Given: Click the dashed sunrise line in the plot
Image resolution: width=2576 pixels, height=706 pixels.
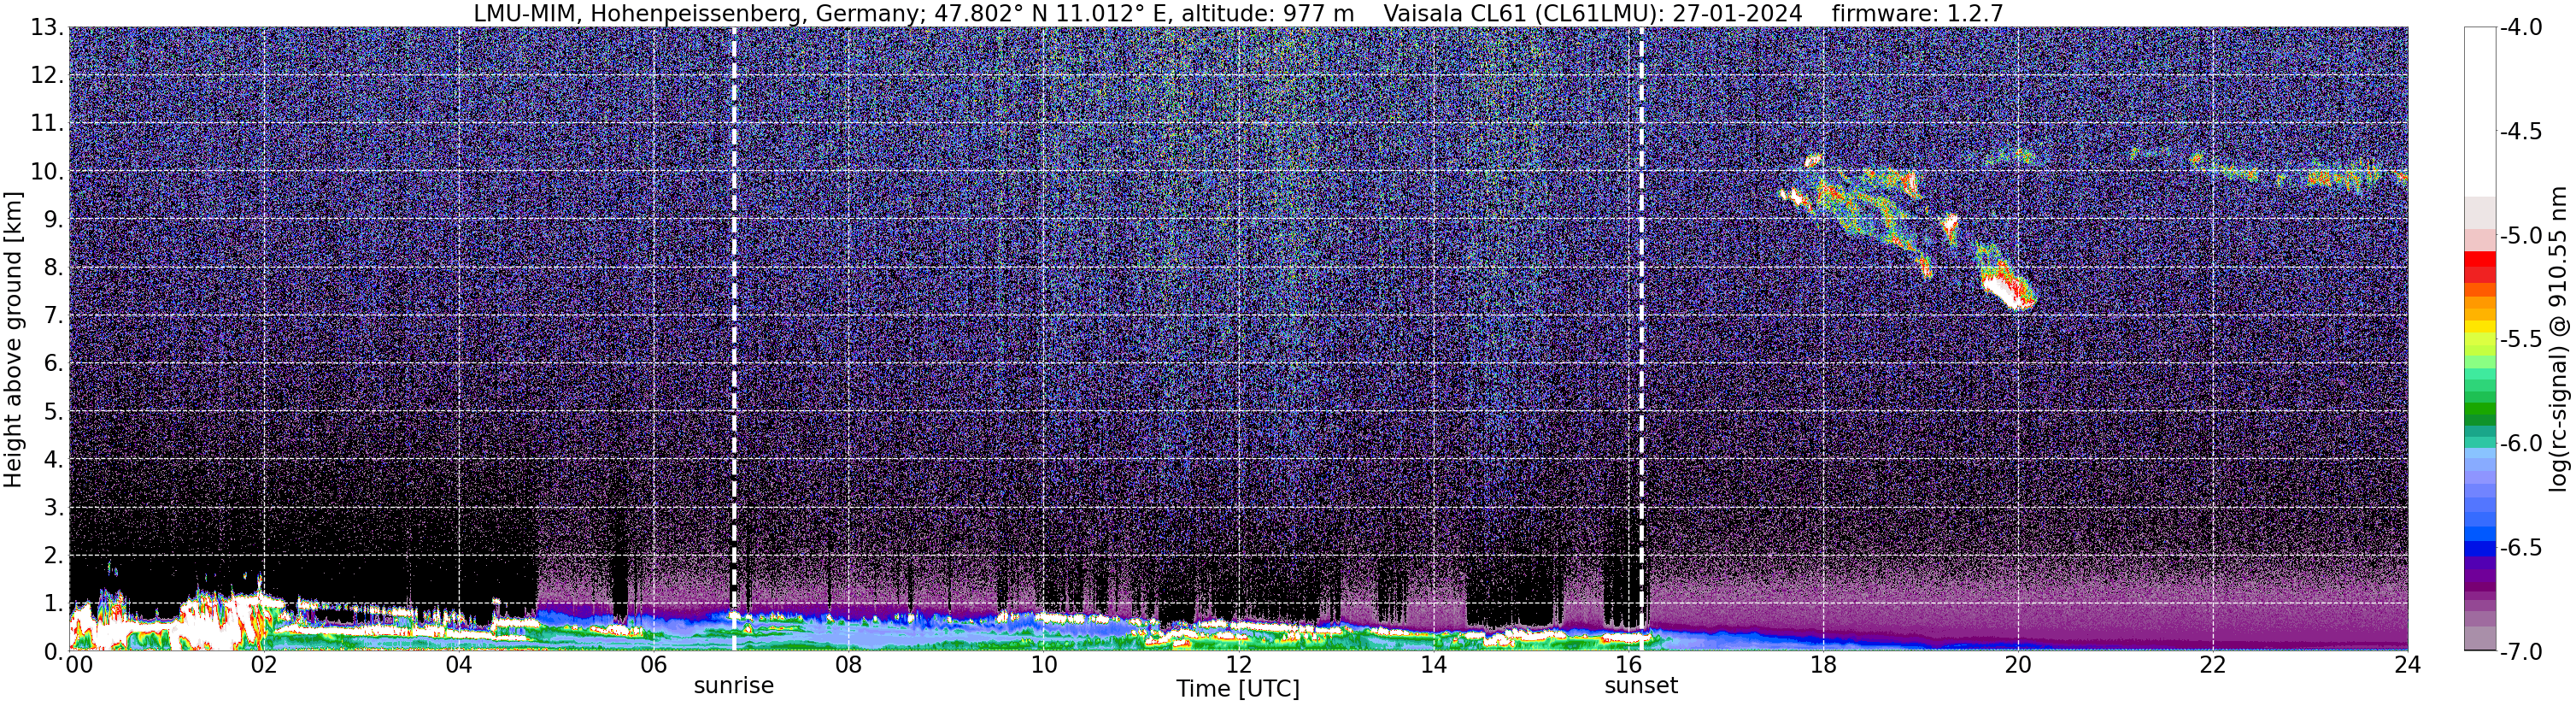Looking at the screenshot, I should click(x=734, y=339).
